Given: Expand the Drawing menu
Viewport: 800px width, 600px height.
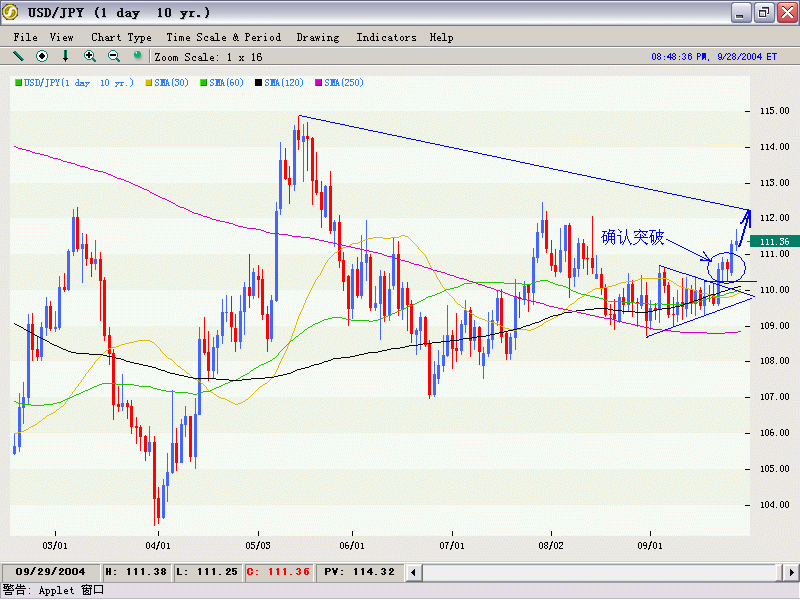Looking at the screenshot, I should click(x=318, y=37).
